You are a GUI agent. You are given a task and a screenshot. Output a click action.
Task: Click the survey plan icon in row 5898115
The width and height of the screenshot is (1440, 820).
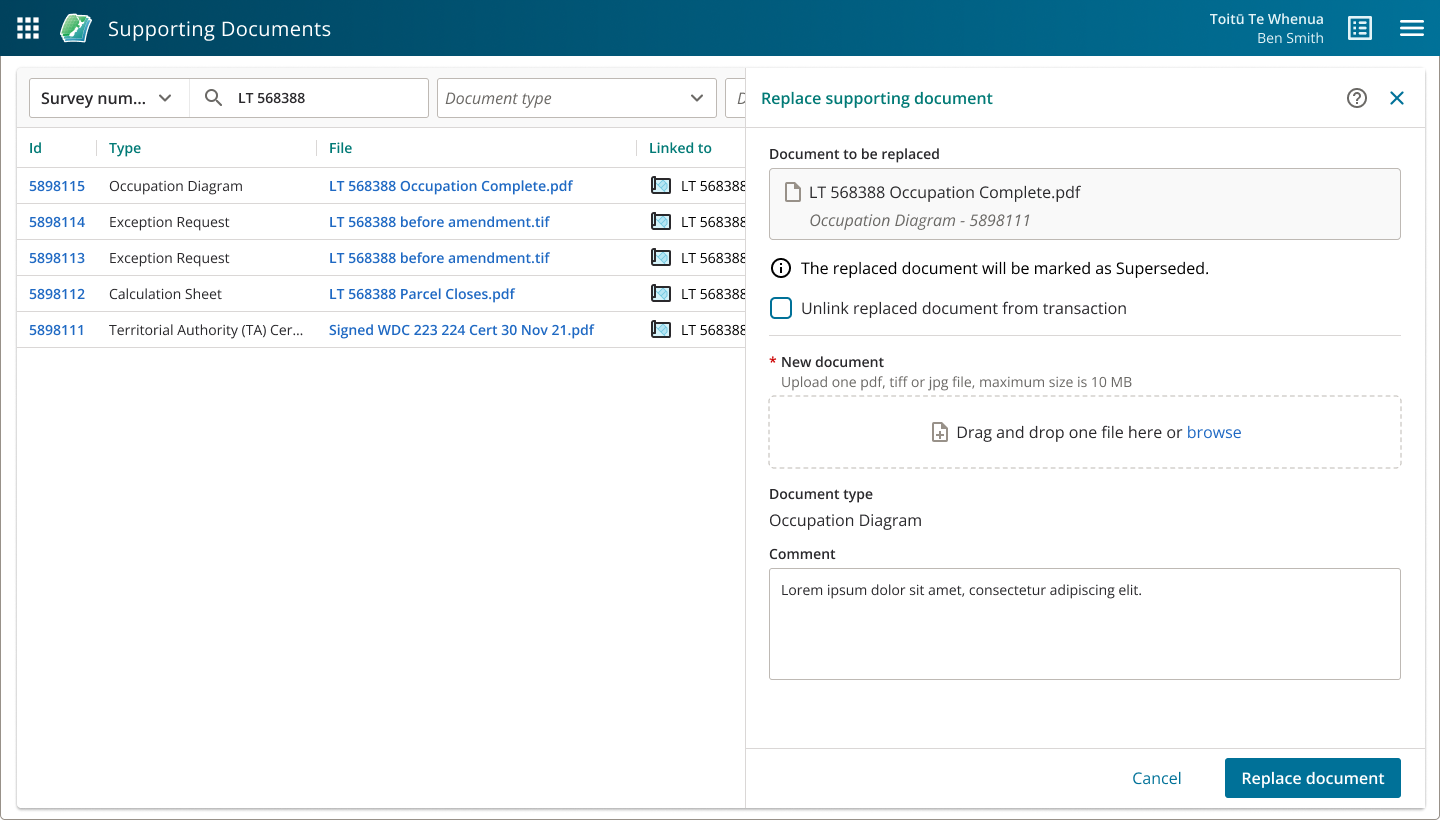[660, 186]
